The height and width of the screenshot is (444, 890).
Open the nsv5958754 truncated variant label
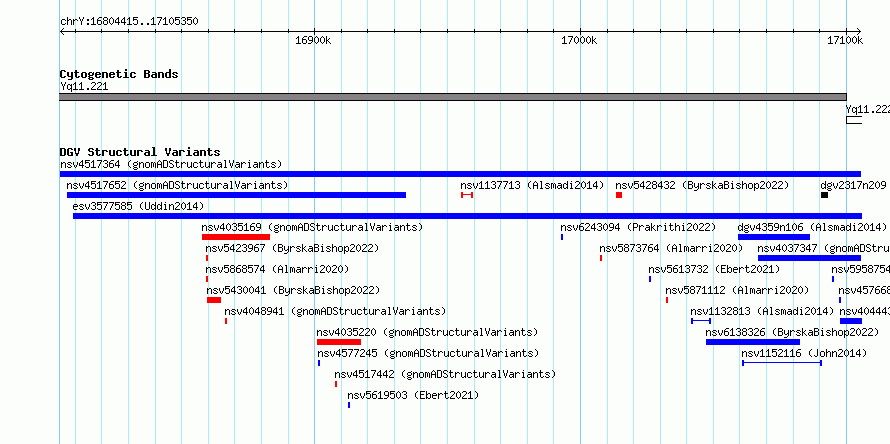coord(860,269)
